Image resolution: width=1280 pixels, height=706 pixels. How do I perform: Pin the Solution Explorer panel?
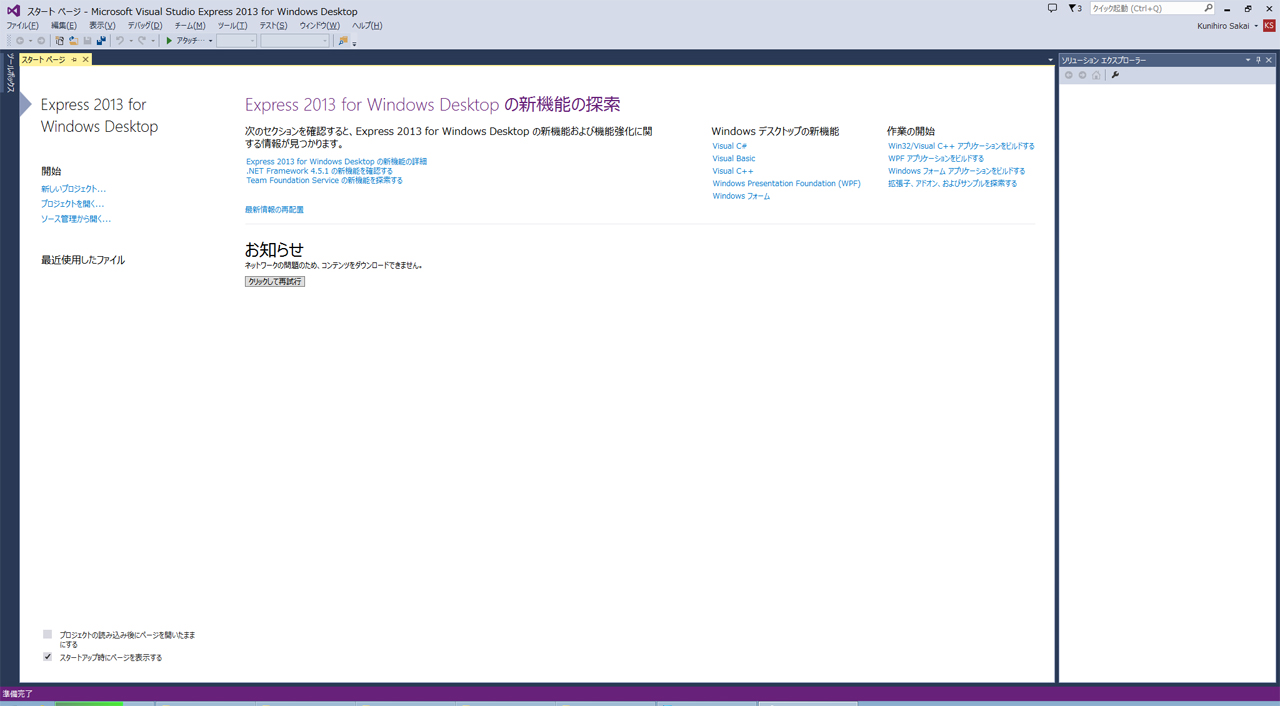pos(1258,60)
